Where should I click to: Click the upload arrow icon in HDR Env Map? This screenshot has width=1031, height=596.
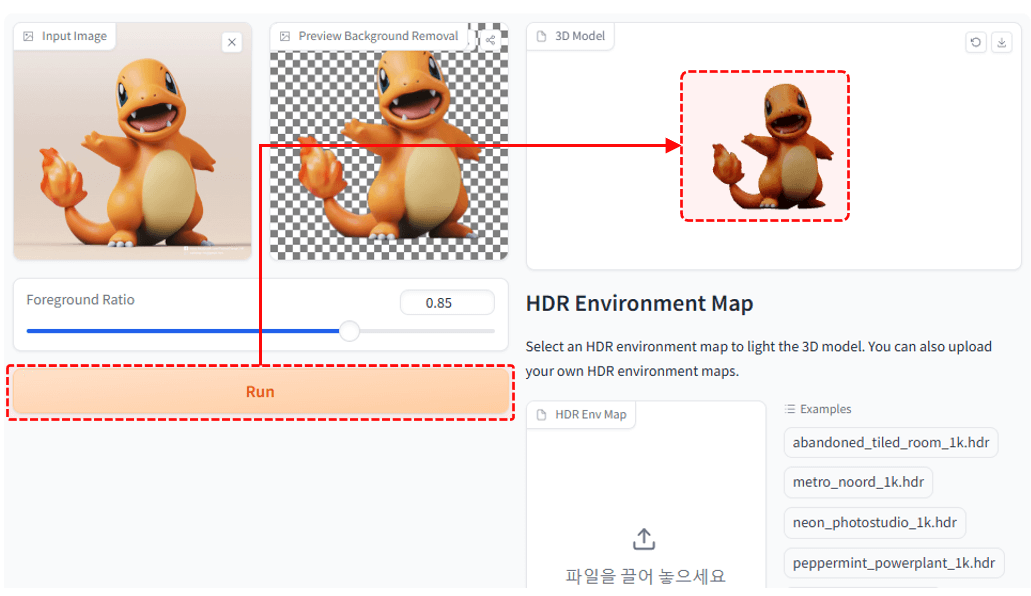644,539
